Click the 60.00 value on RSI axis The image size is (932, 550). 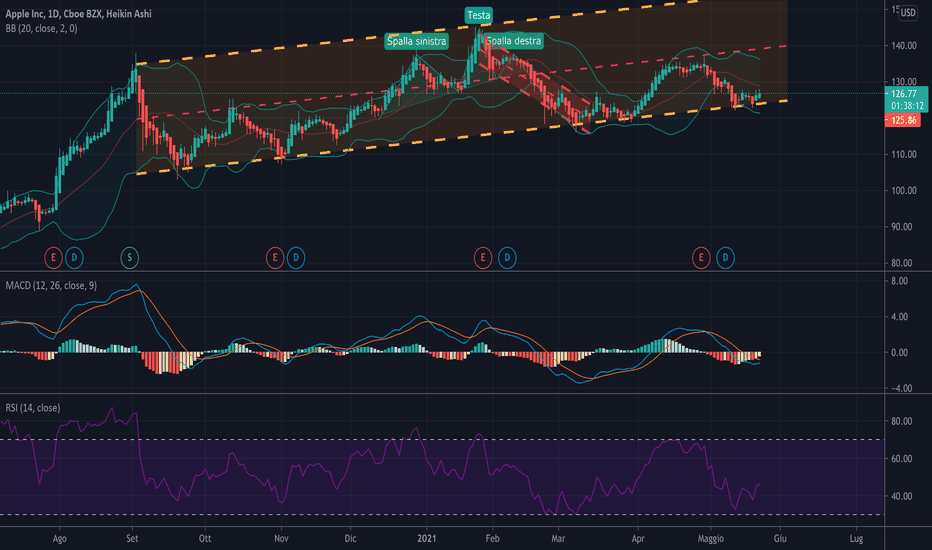902,458
